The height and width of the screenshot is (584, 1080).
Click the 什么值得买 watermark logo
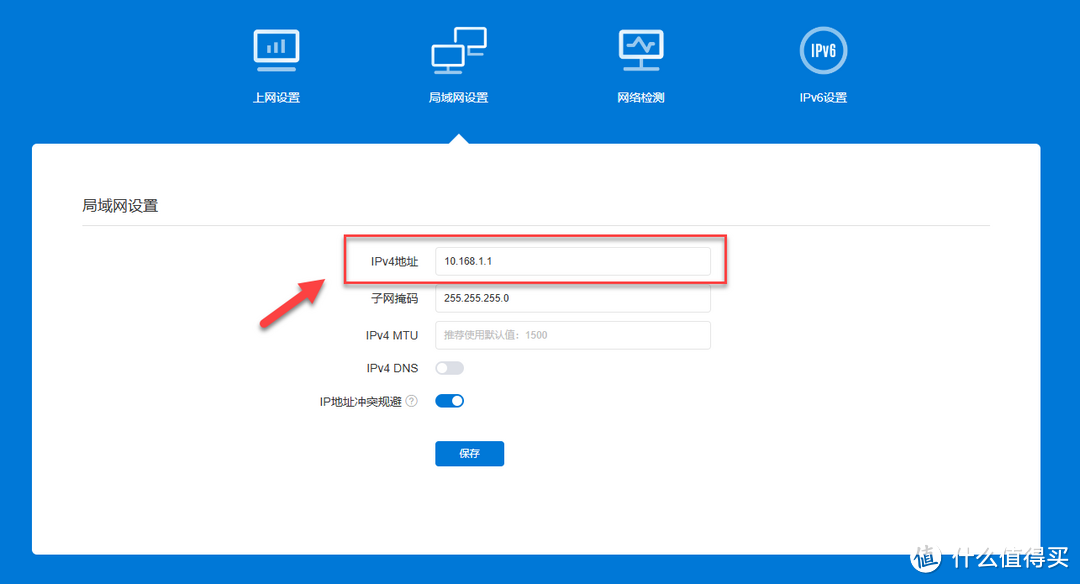pyautogui.click(x=990, y=555)
